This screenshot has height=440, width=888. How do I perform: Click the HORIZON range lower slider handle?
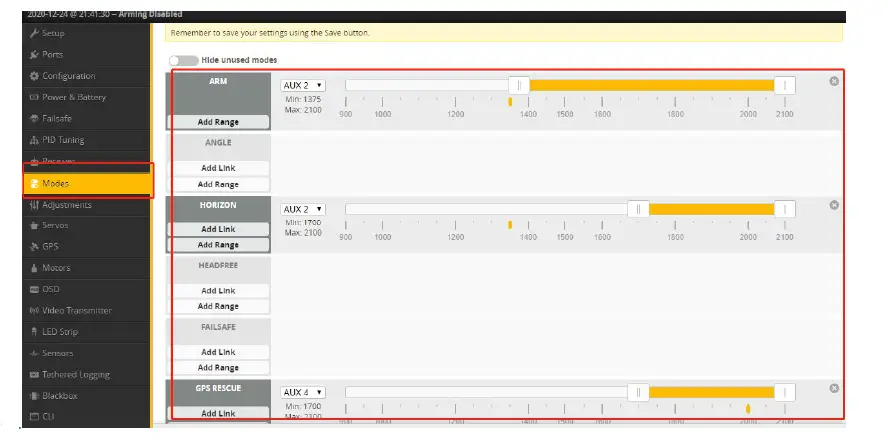(638, 209)
